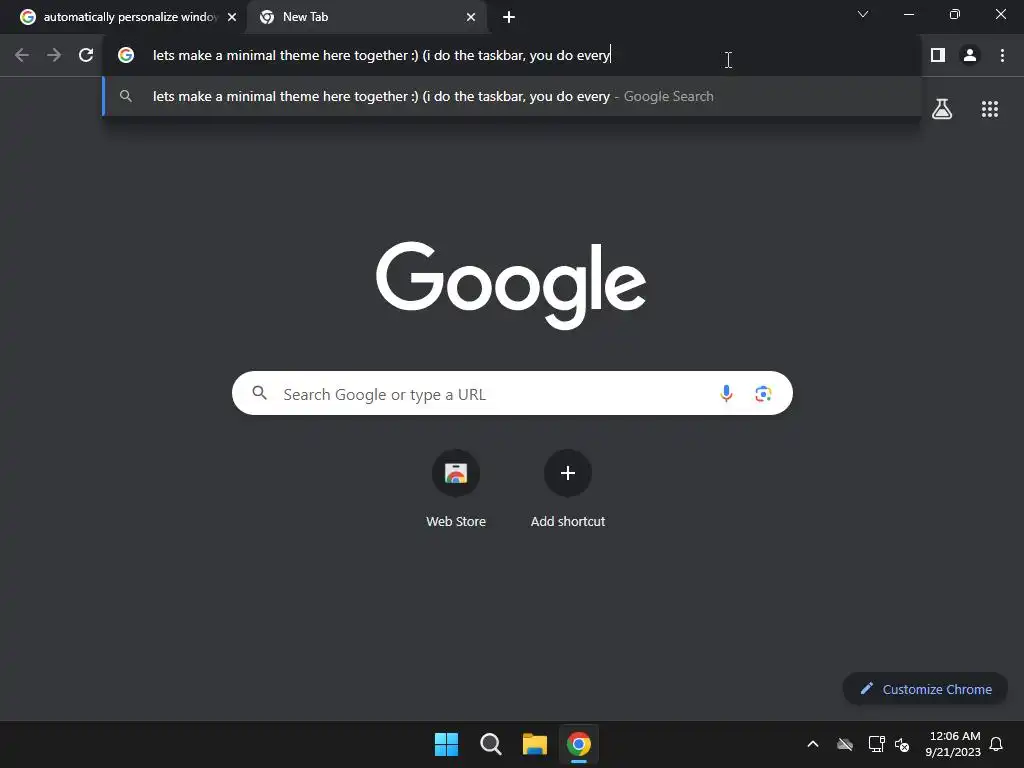
Task: Click Chrome icon in taskbar
Action: 579,744
